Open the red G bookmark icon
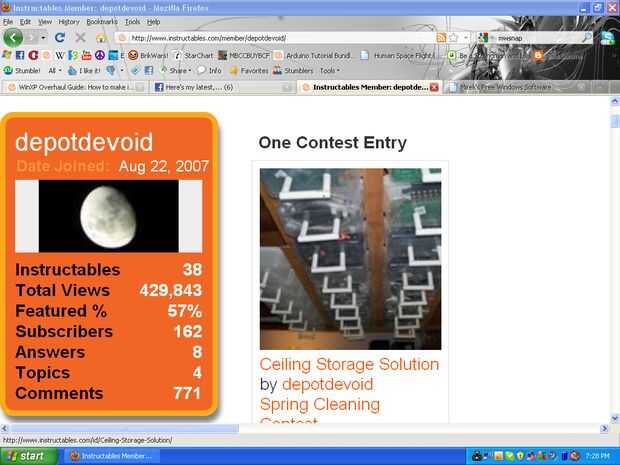Viewport: 620px width, 465px height. click(x=33, y=55)
